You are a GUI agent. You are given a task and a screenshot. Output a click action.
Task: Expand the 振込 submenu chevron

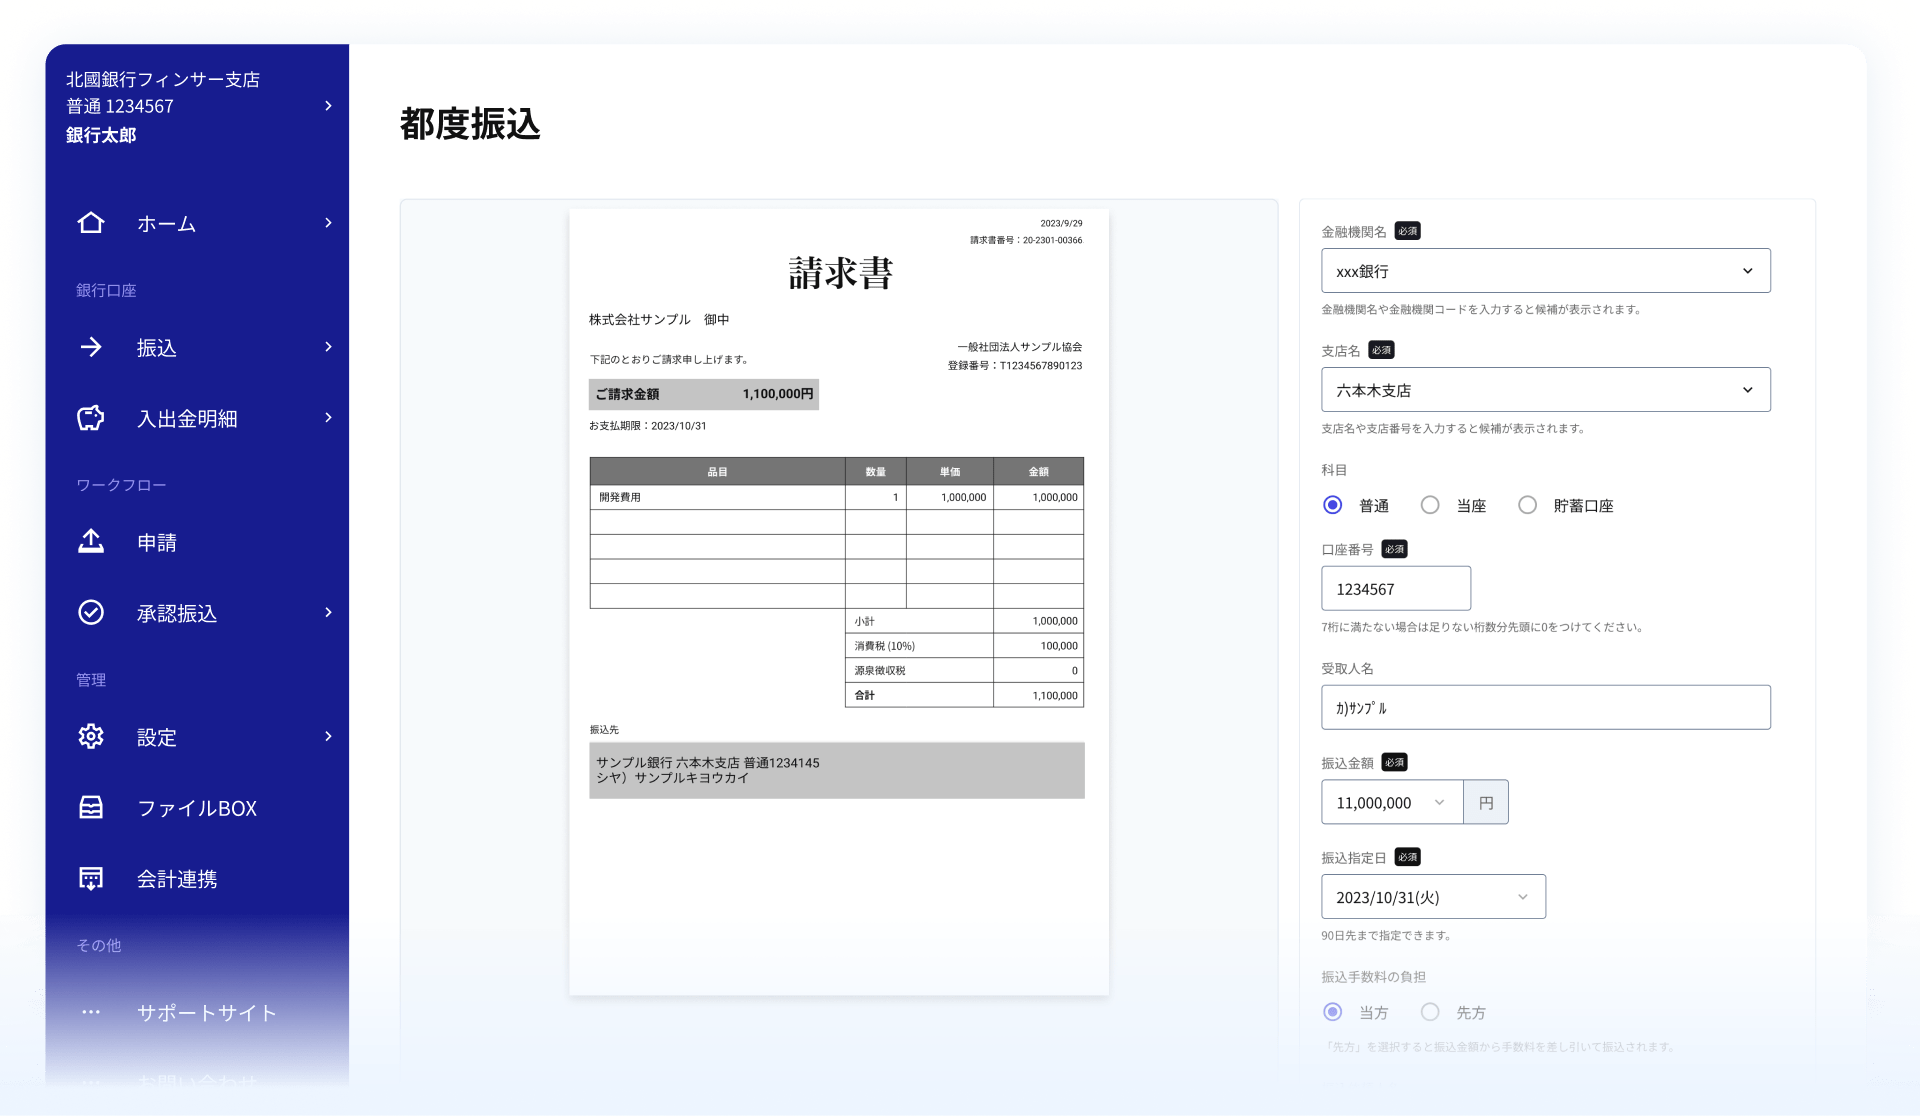(x=328, y=347)
